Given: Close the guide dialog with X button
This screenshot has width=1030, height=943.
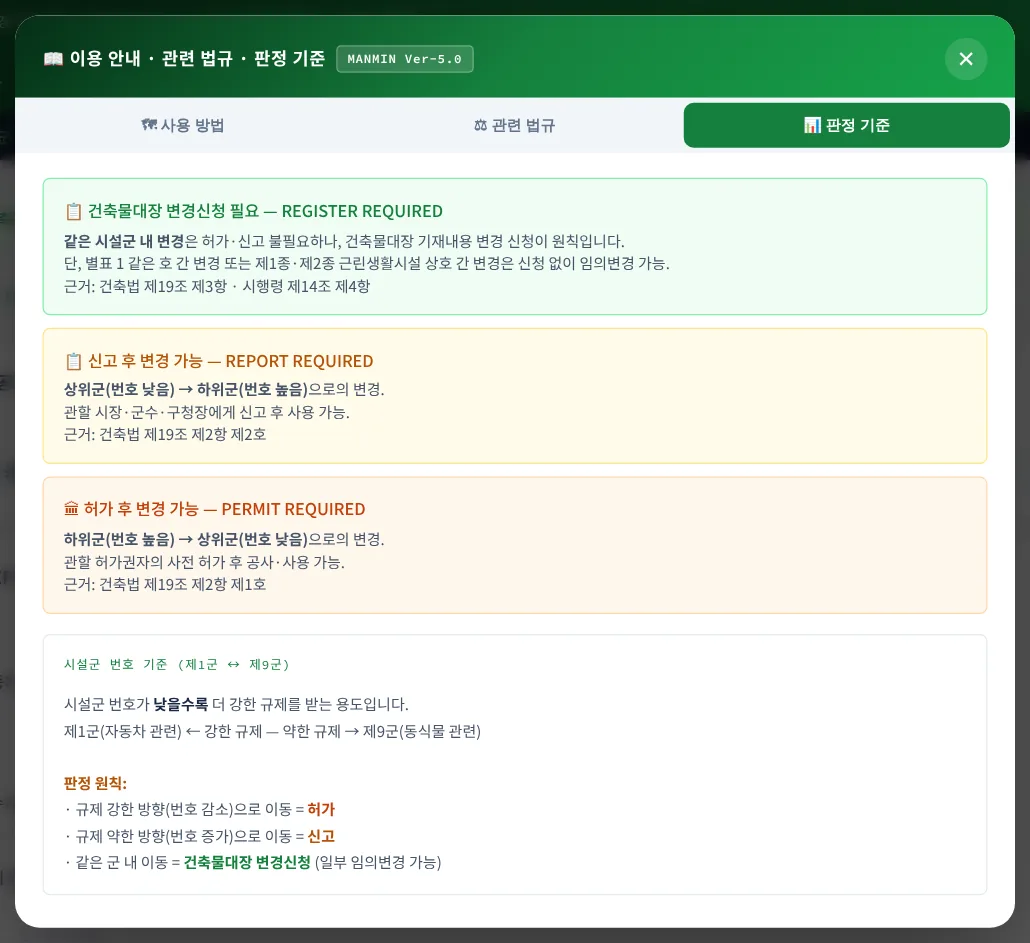Looking at the screenshot, I should pos(966,59).
